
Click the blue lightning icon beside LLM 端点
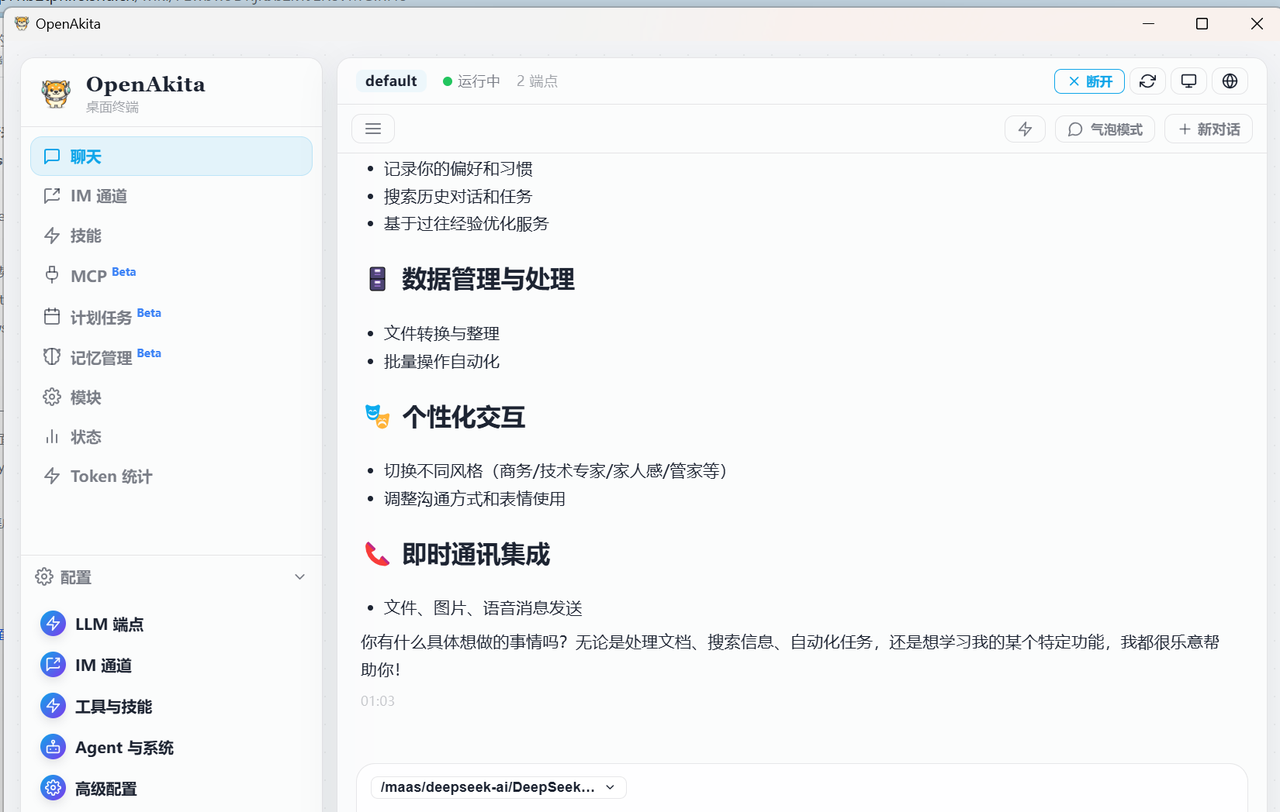(x=53, y=624)
